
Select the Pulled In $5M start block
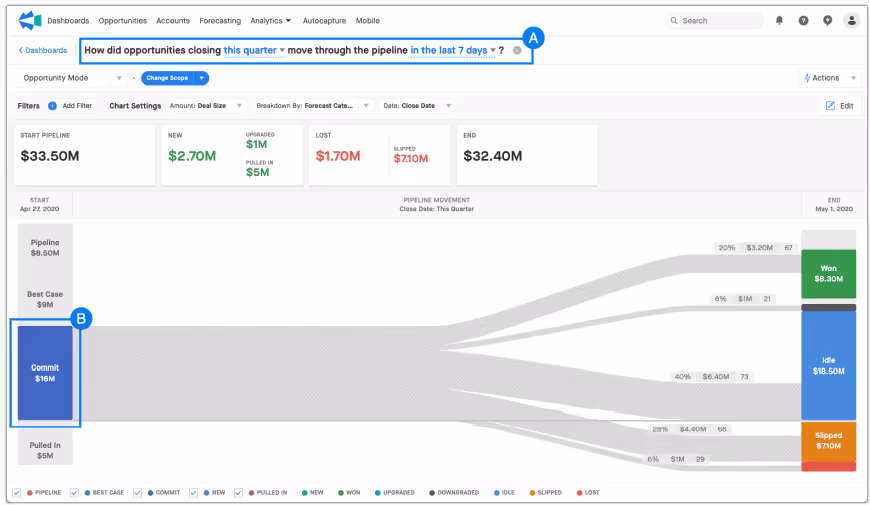[x=45, y=450]
